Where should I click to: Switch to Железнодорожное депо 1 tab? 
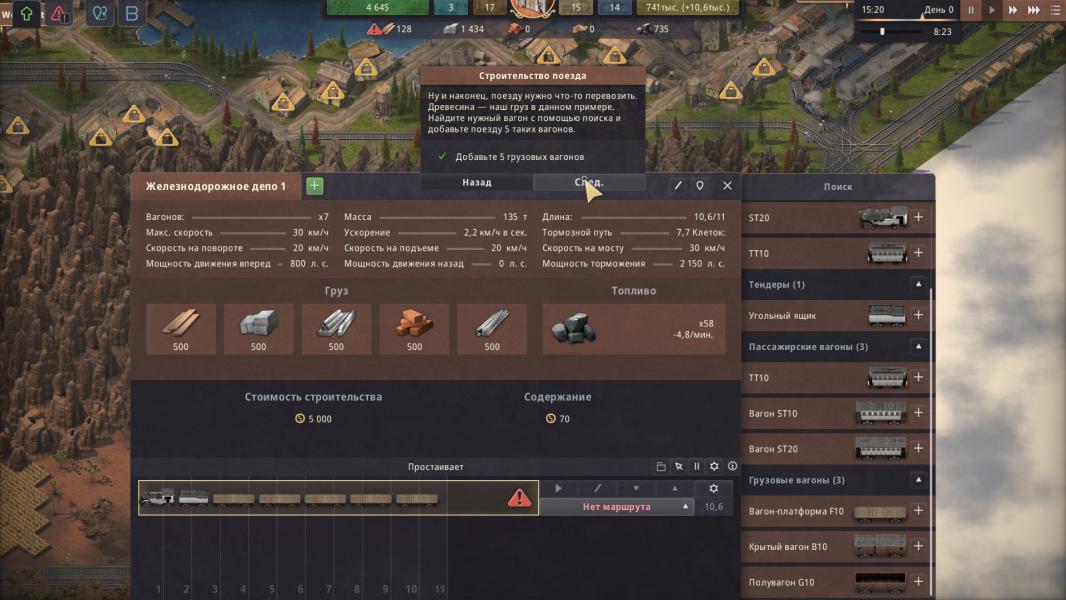(x=216, y=186)
